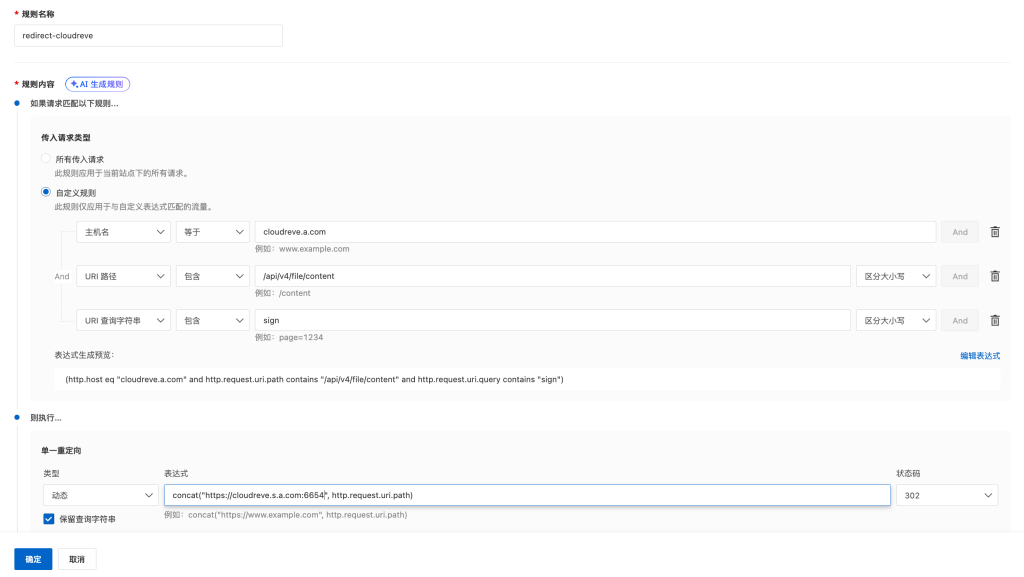The width and height of the screenshot is (1024, 577).
Task: Click the 确定 confirm button
Action: pos(33,559)
